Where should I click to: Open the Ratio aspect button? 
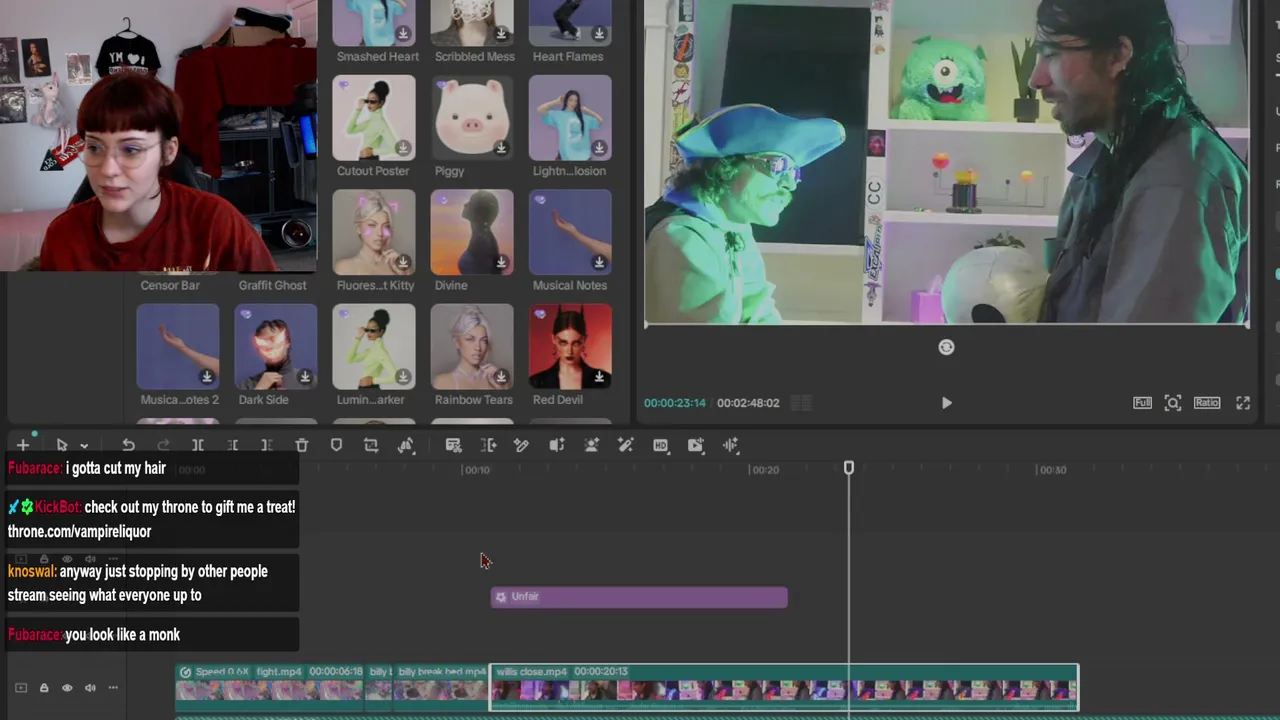tap(1207, 403)
